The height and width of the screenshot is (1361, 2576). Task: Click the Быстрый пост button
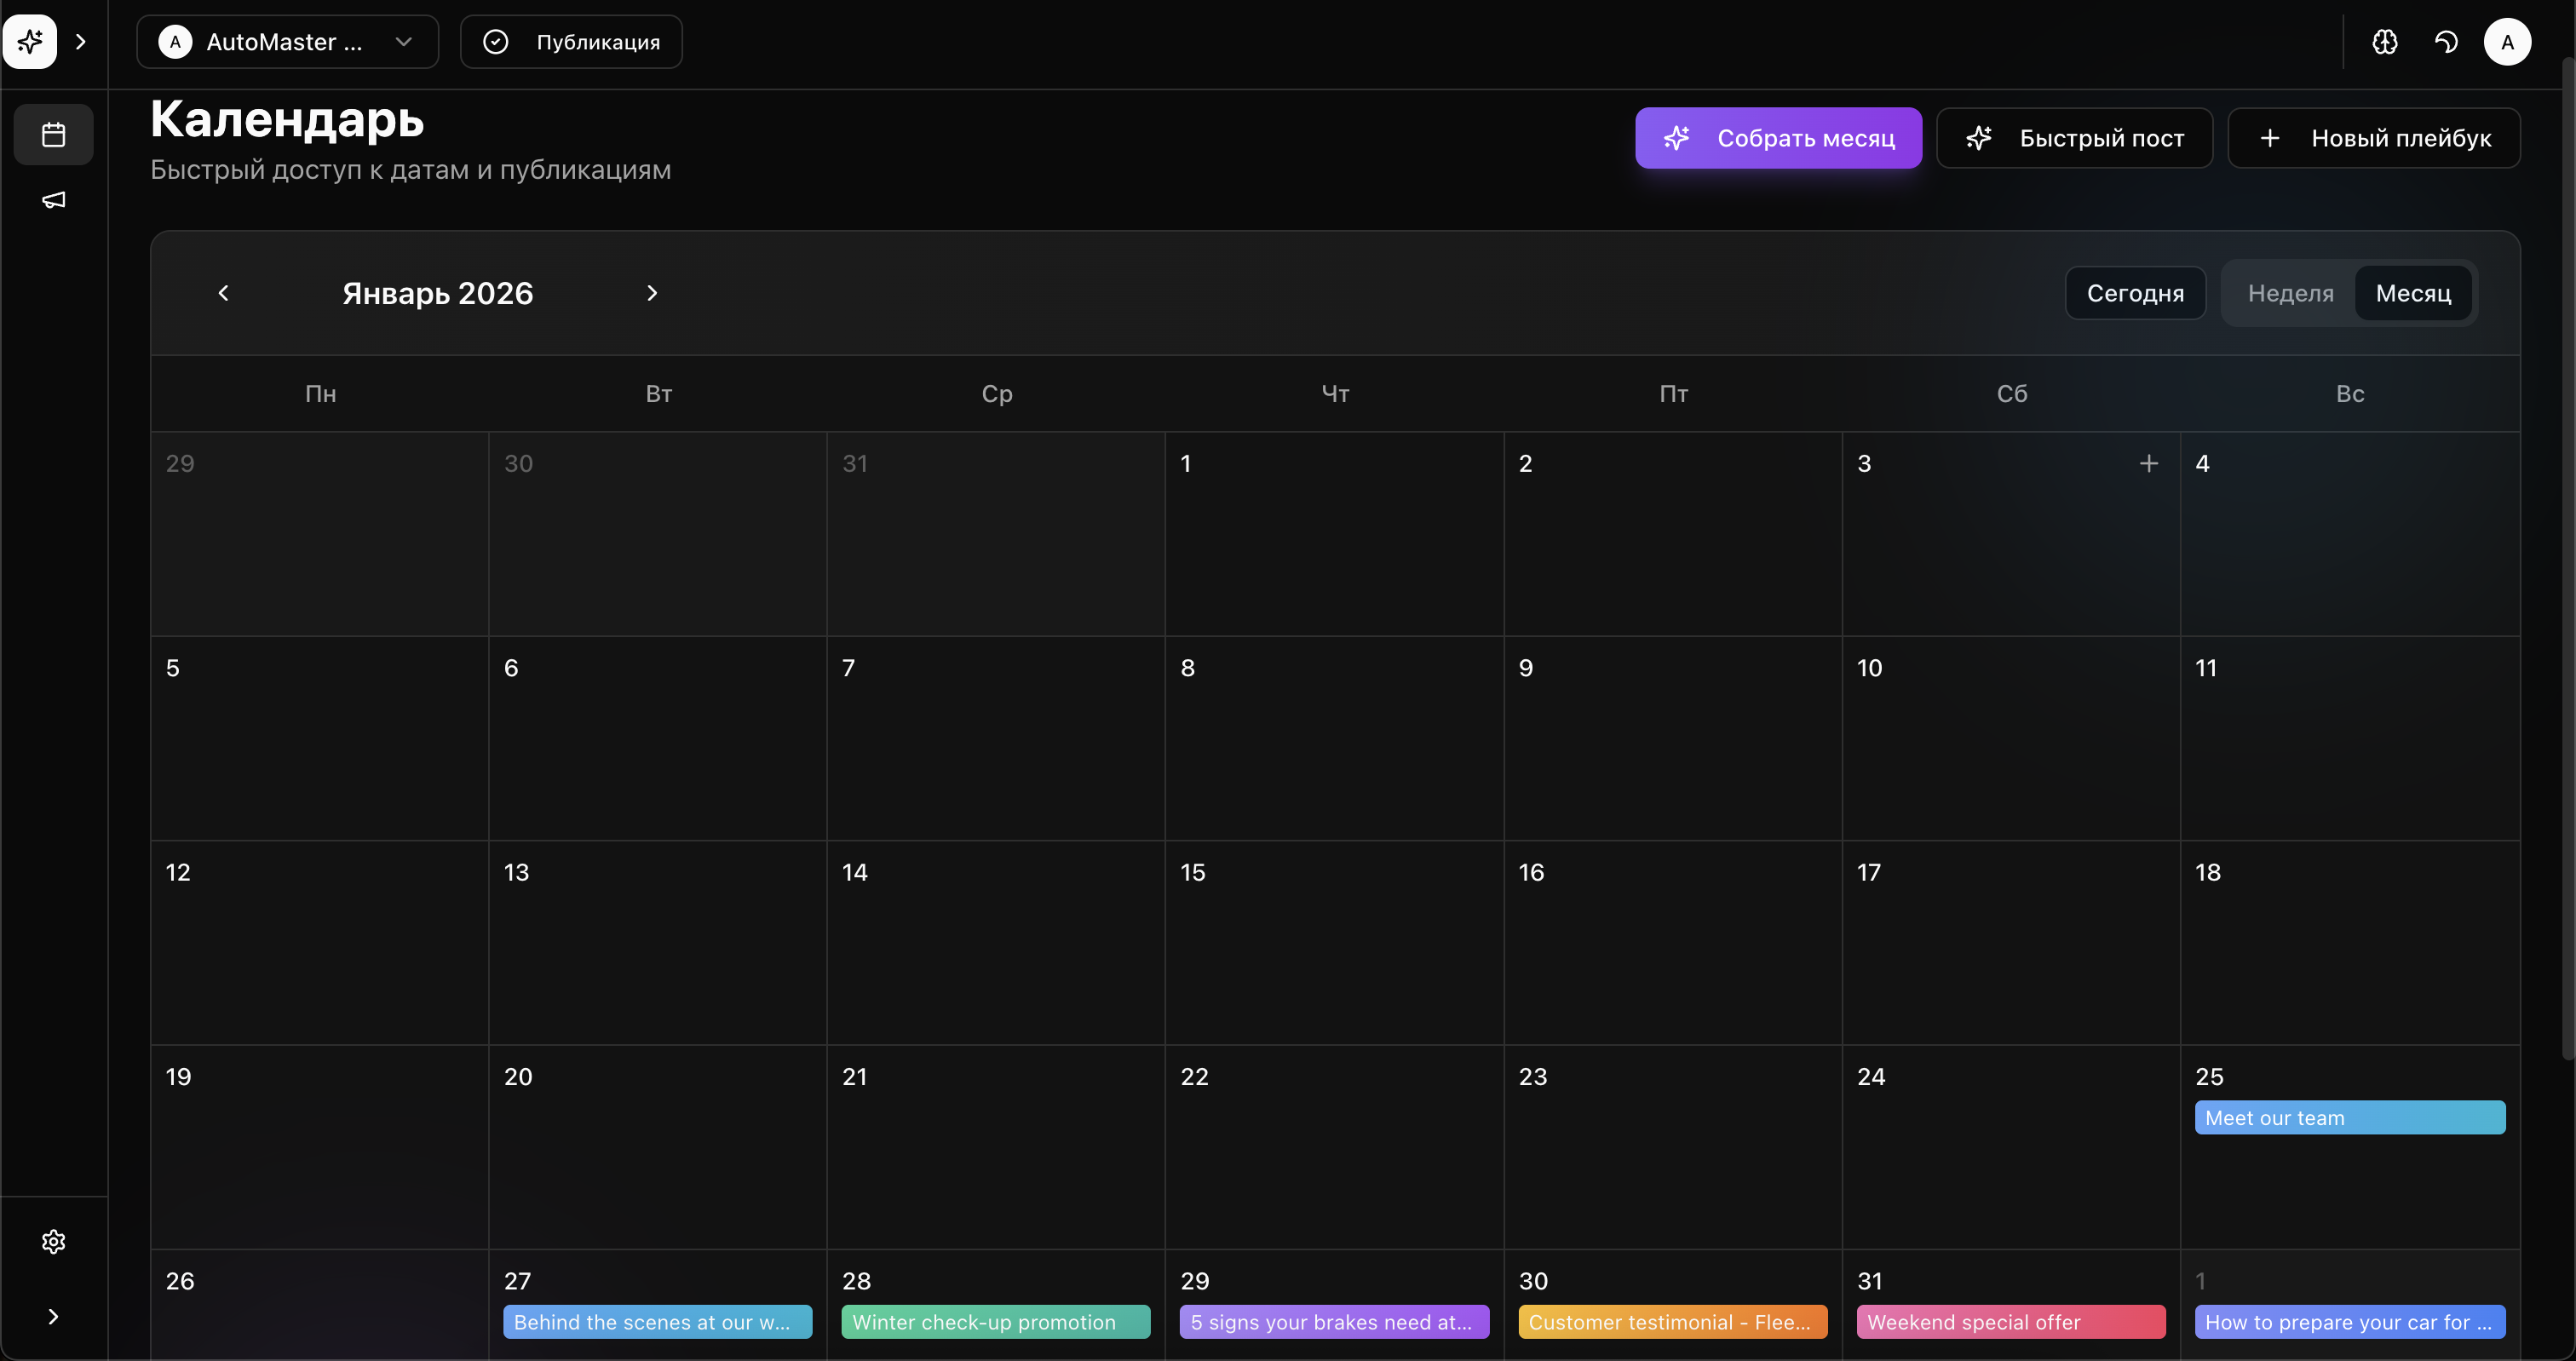(x=2074, y=138)
